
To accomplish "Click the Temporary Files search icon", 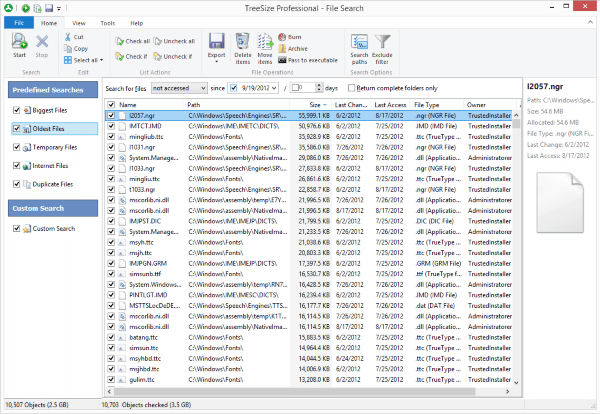I will tap(27, 147).
